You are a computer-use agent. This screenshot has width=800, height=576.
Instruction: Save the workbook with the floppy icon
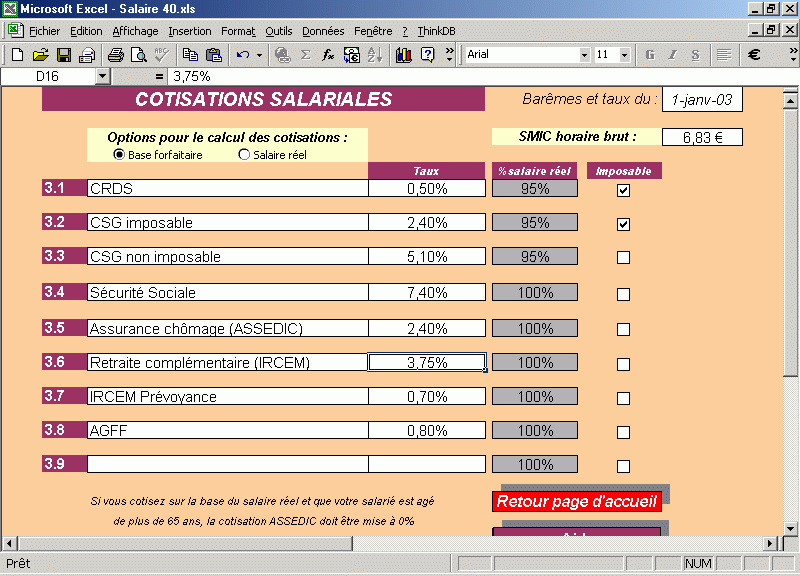(64, 55)
